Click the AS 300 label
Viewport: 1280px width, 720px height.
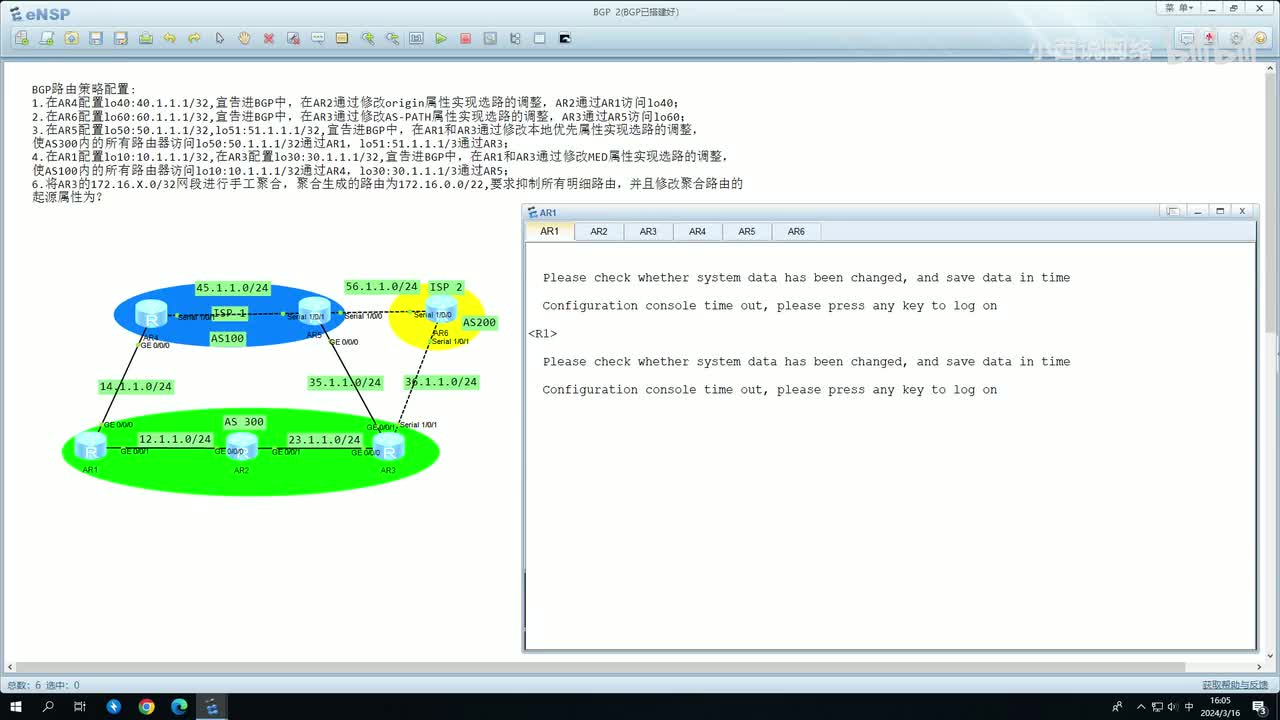coord(244,422)
